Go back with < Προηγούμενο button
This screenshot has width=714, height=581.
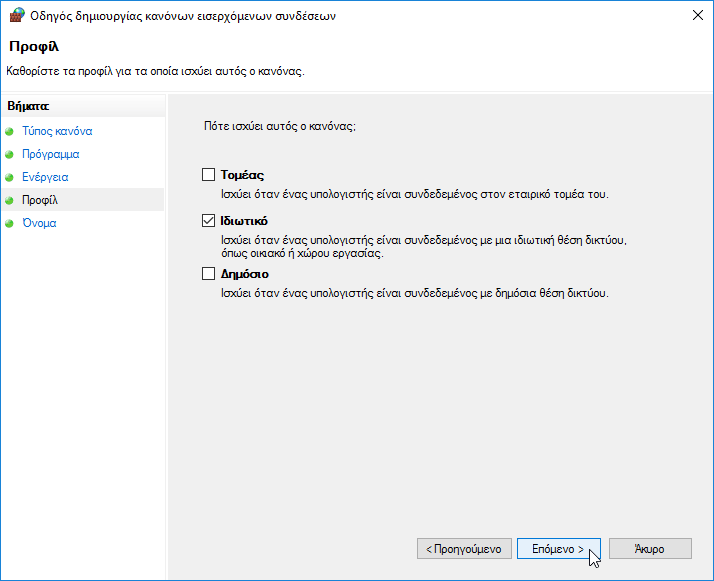click(x=464, y=549)
